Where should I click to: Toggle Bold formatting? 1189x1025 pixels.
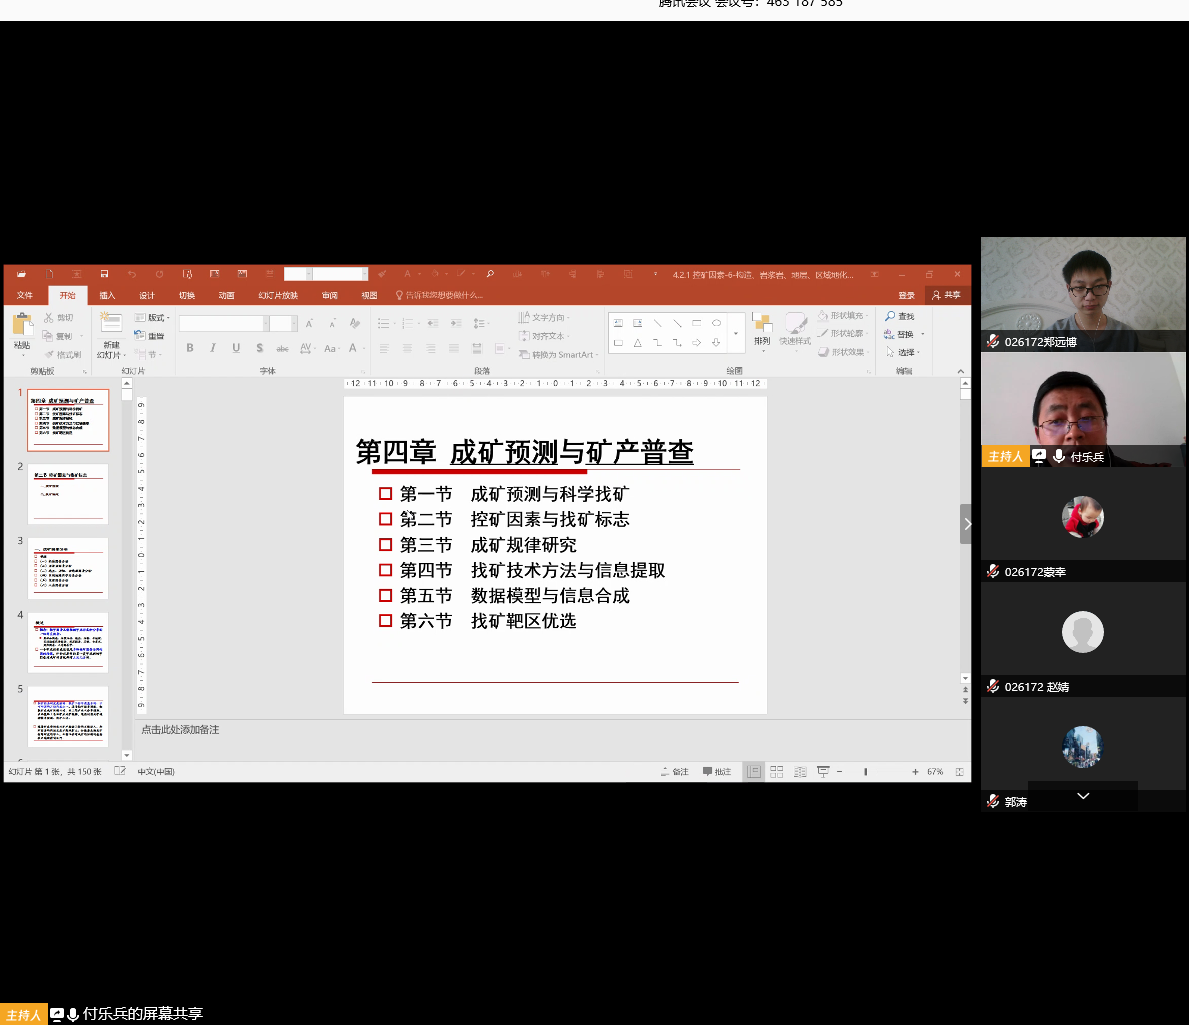[190, 348]
